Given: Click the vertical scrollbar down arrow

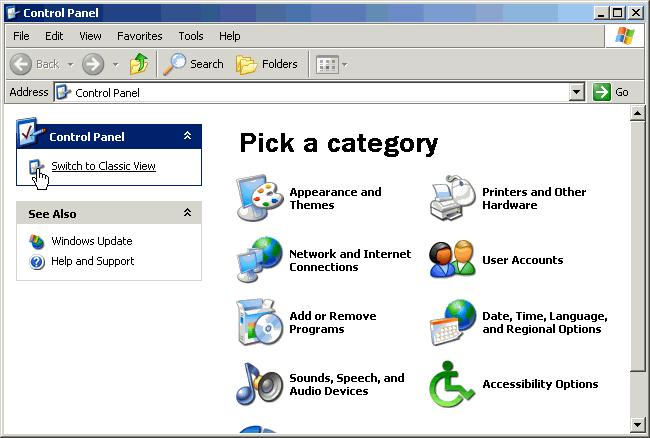Looking at the screenshot, I should click(637, 423).
